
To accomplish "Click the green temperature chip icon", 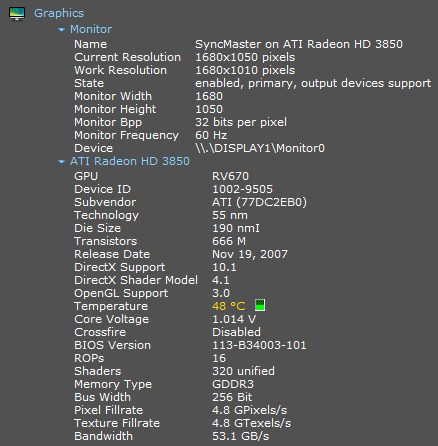I will tap(260, 305).
